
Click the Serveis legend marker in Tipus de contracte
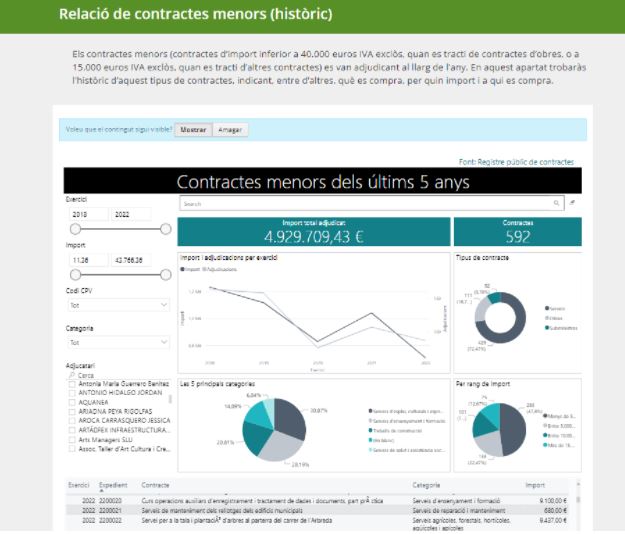[x=547, y=308]
